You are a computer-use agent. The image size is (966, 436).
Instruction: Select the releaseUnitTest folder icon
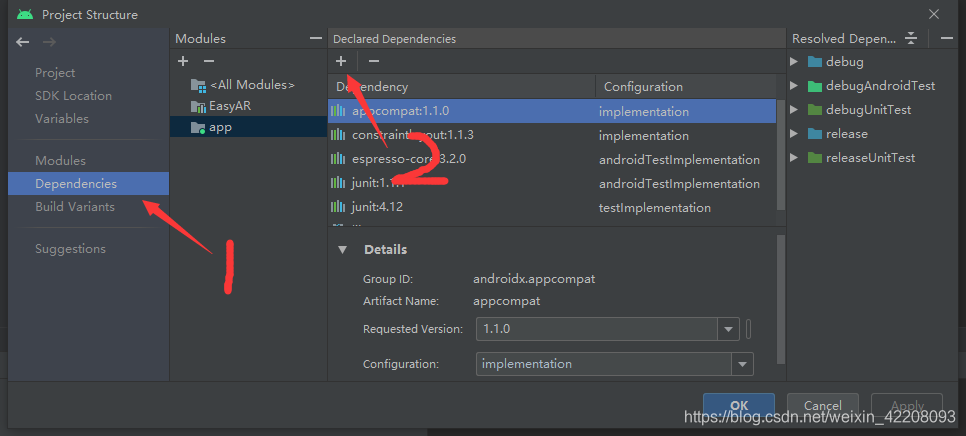coord(815,158)
